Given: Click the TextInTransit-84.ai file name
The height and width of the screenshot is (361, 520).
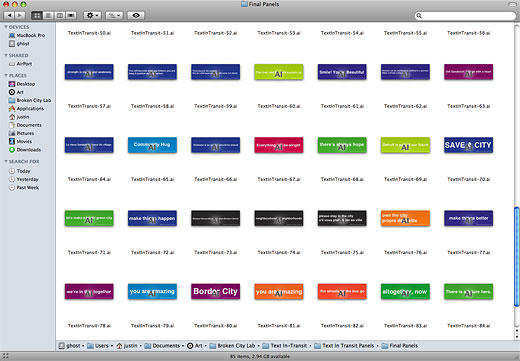Looking at the screenshot, I should click(x=469, y=326).
